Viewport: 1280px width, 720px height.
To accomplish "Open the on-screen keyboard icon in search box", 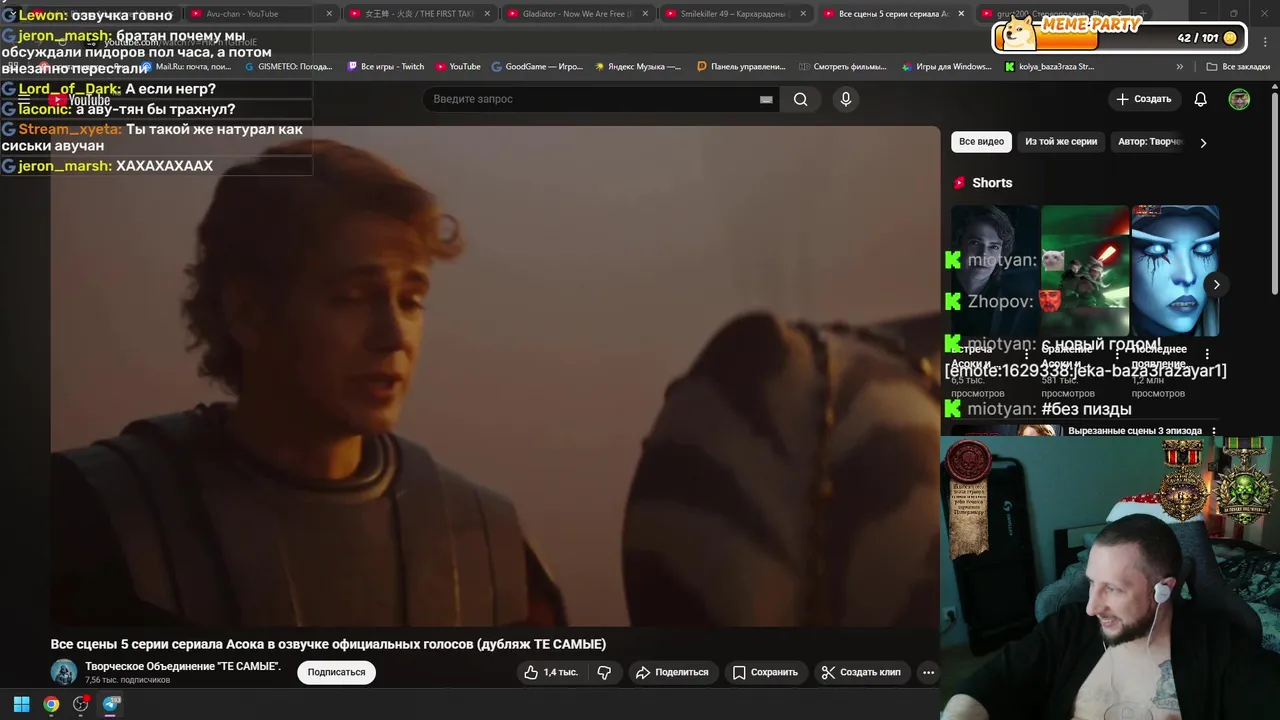I will tap(766, 99).
